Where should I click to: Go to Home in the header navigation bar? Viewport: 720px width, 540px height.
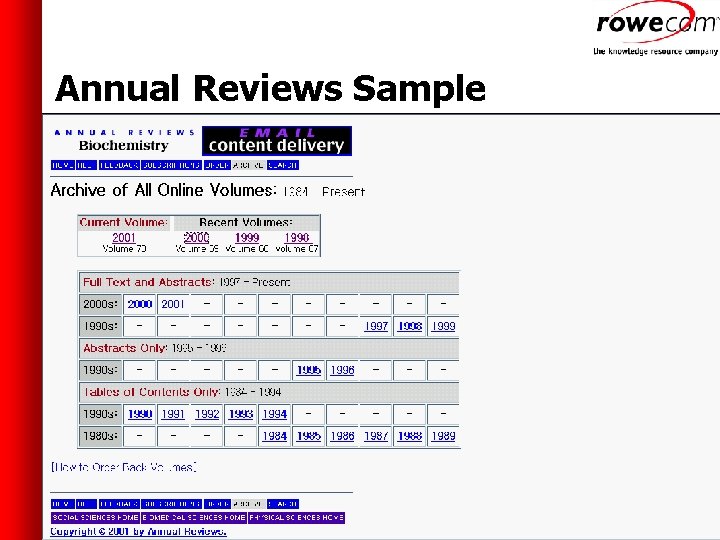point(62,165)
